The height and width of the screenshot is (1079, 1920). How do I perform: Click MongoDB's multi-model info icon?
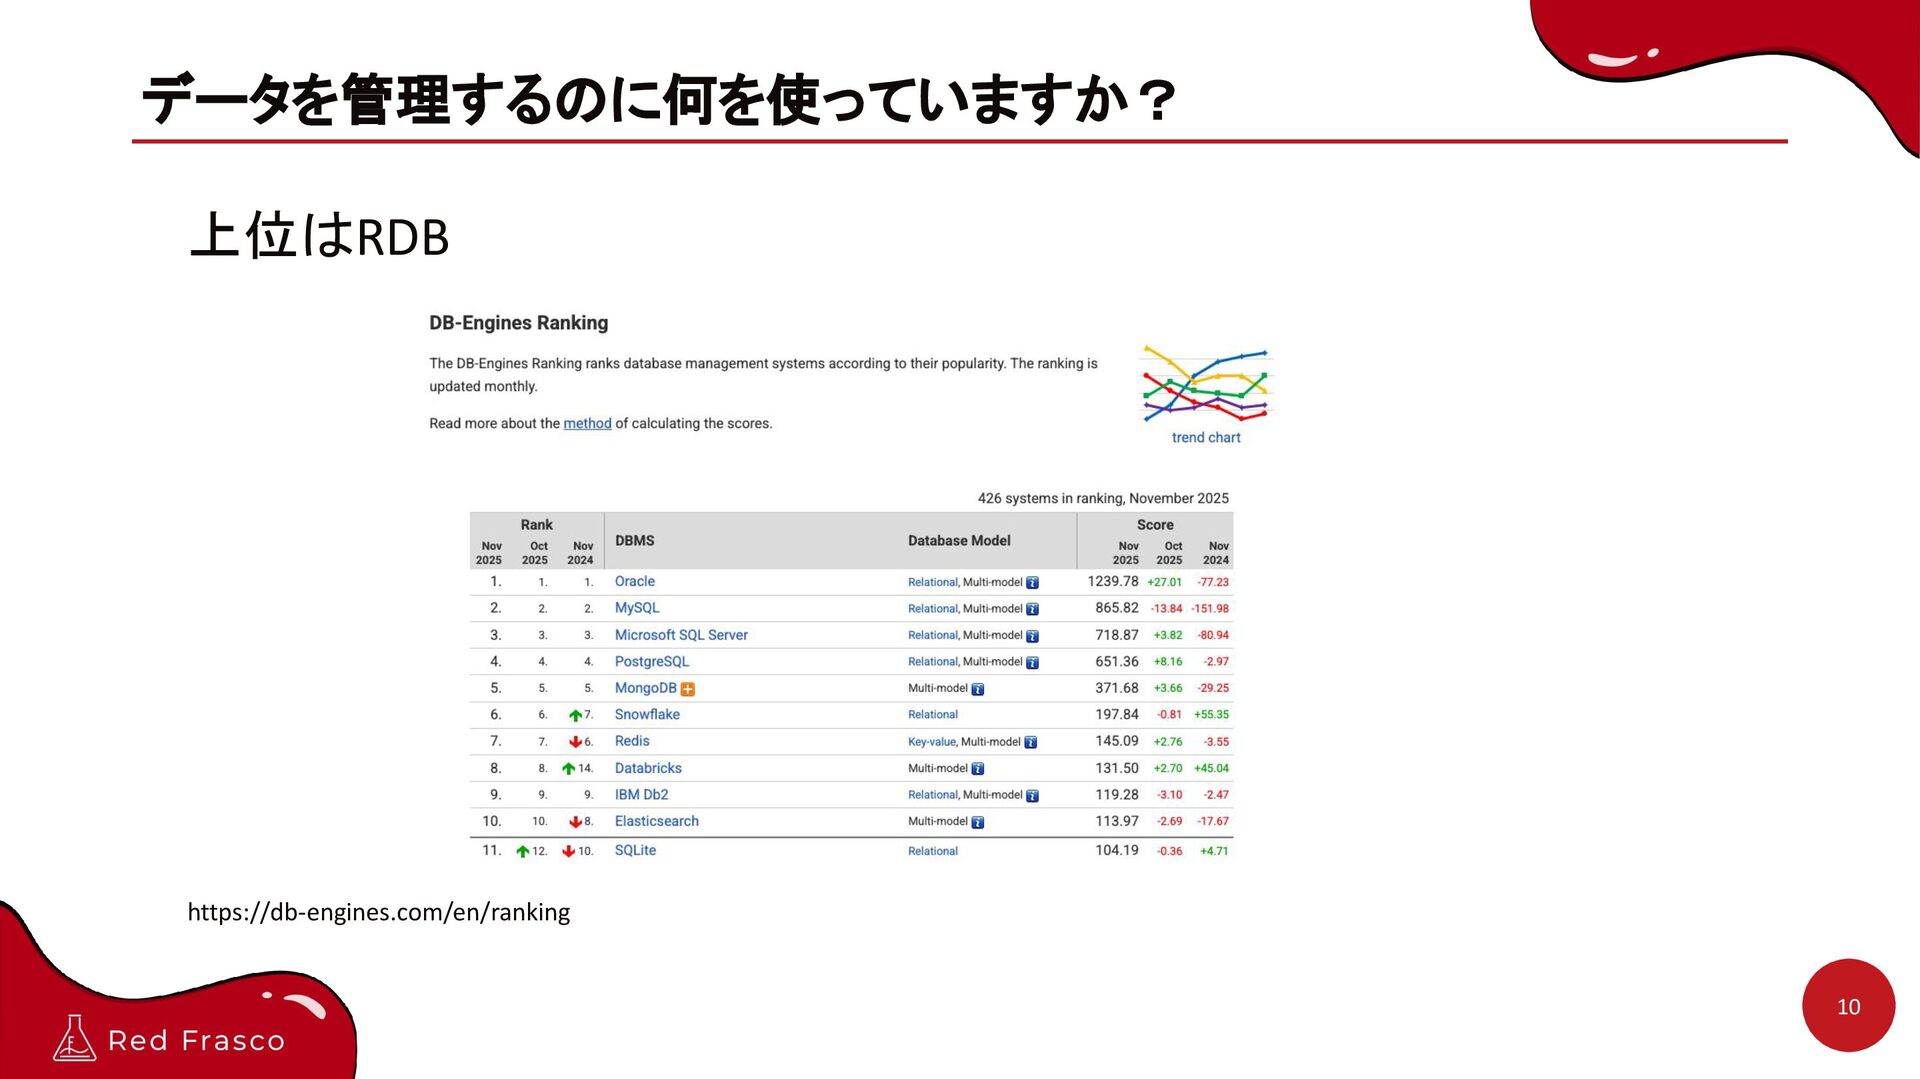[978, 689]
